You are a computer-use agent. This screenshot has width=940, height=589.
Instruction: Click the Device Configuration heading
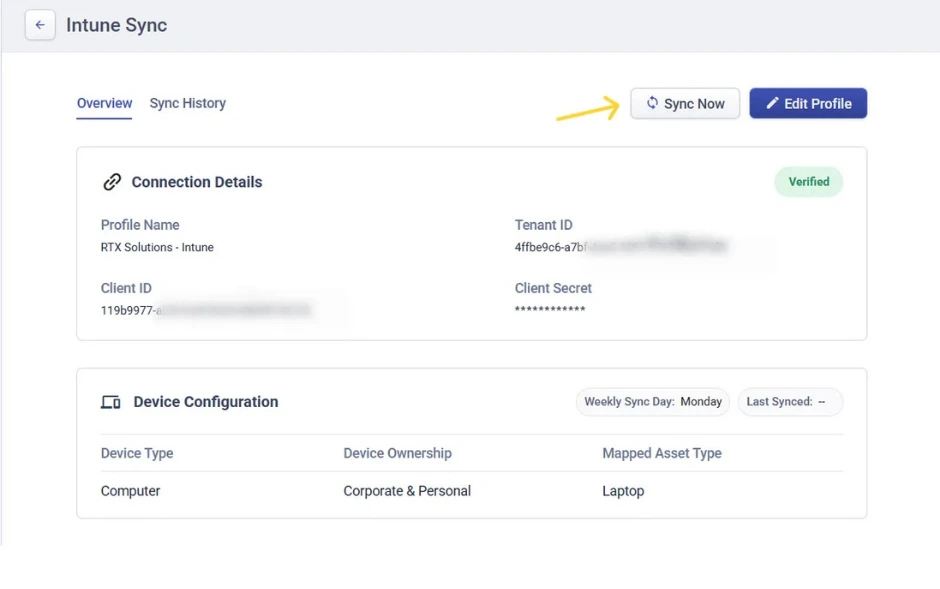(206, 401)
